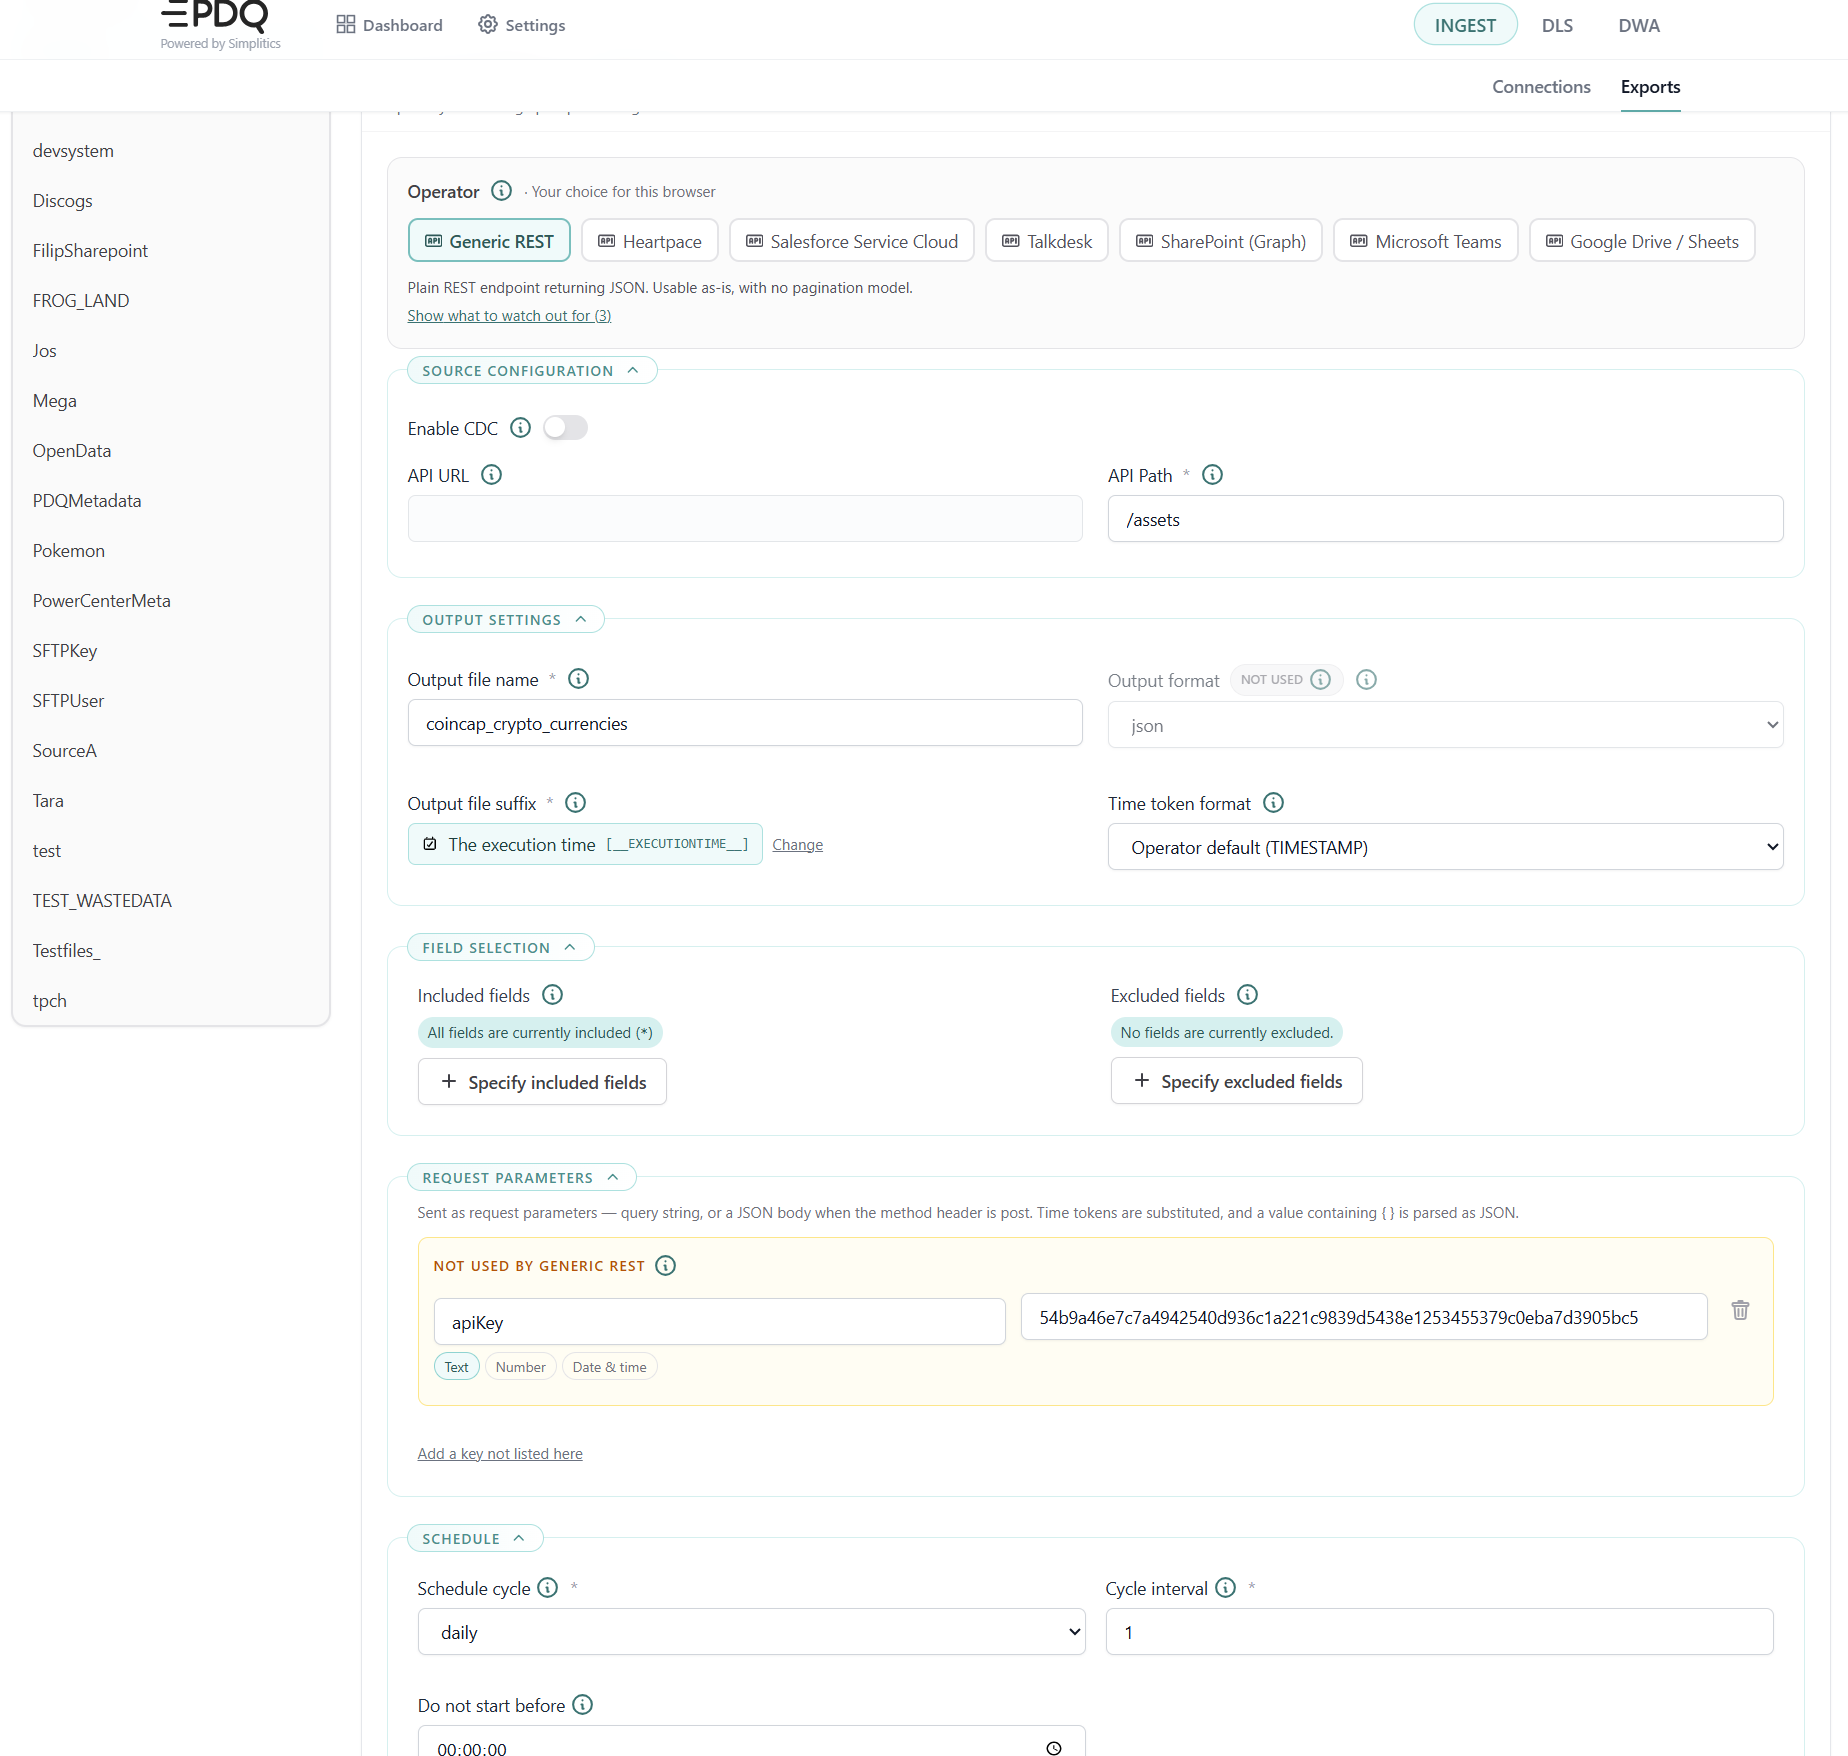This screenshot has width=1848, height=1756.
Task: Collapse the Field Selection section
Action: 500,947
